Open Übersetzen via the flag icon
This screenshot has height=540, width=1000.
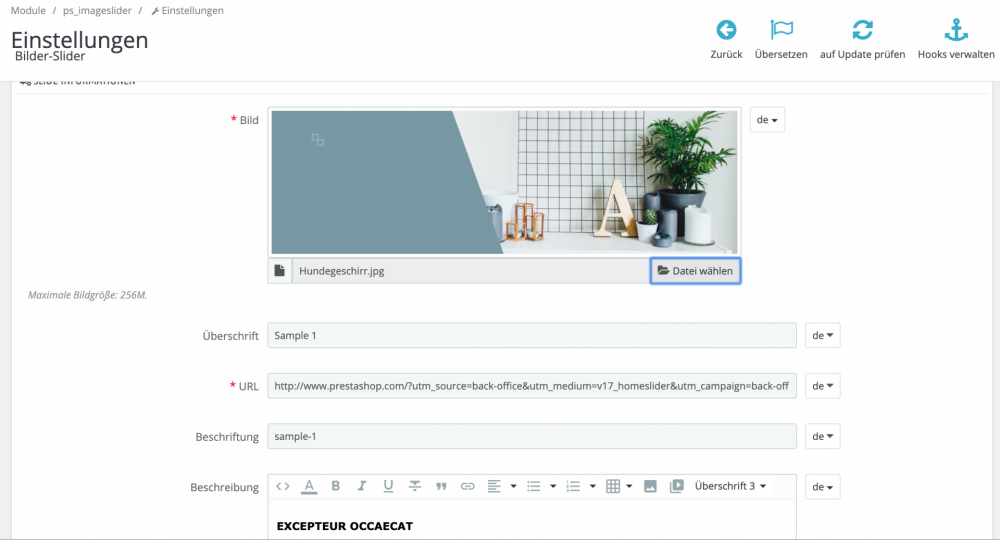point(781,30)
